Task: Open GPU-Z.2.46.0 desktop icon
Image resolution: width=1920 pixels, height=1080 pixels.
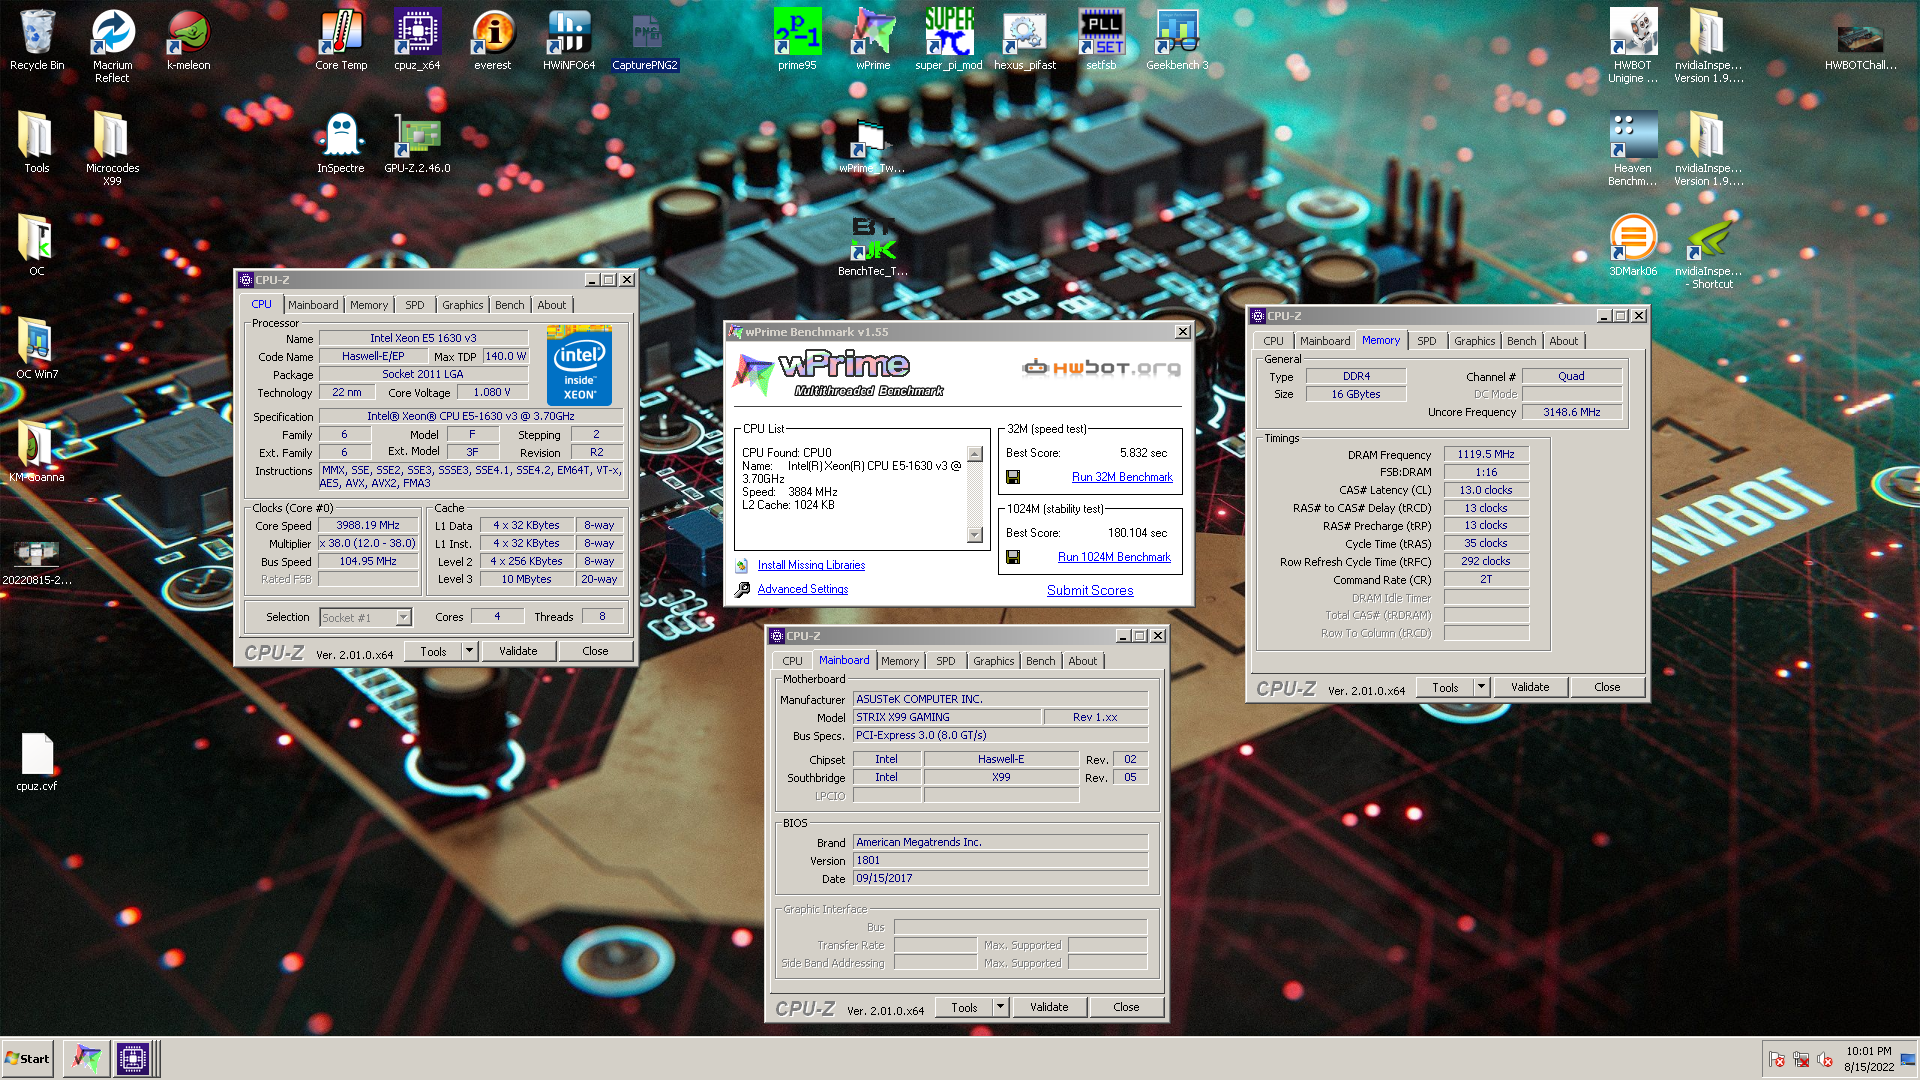Action: coord(417,143)
